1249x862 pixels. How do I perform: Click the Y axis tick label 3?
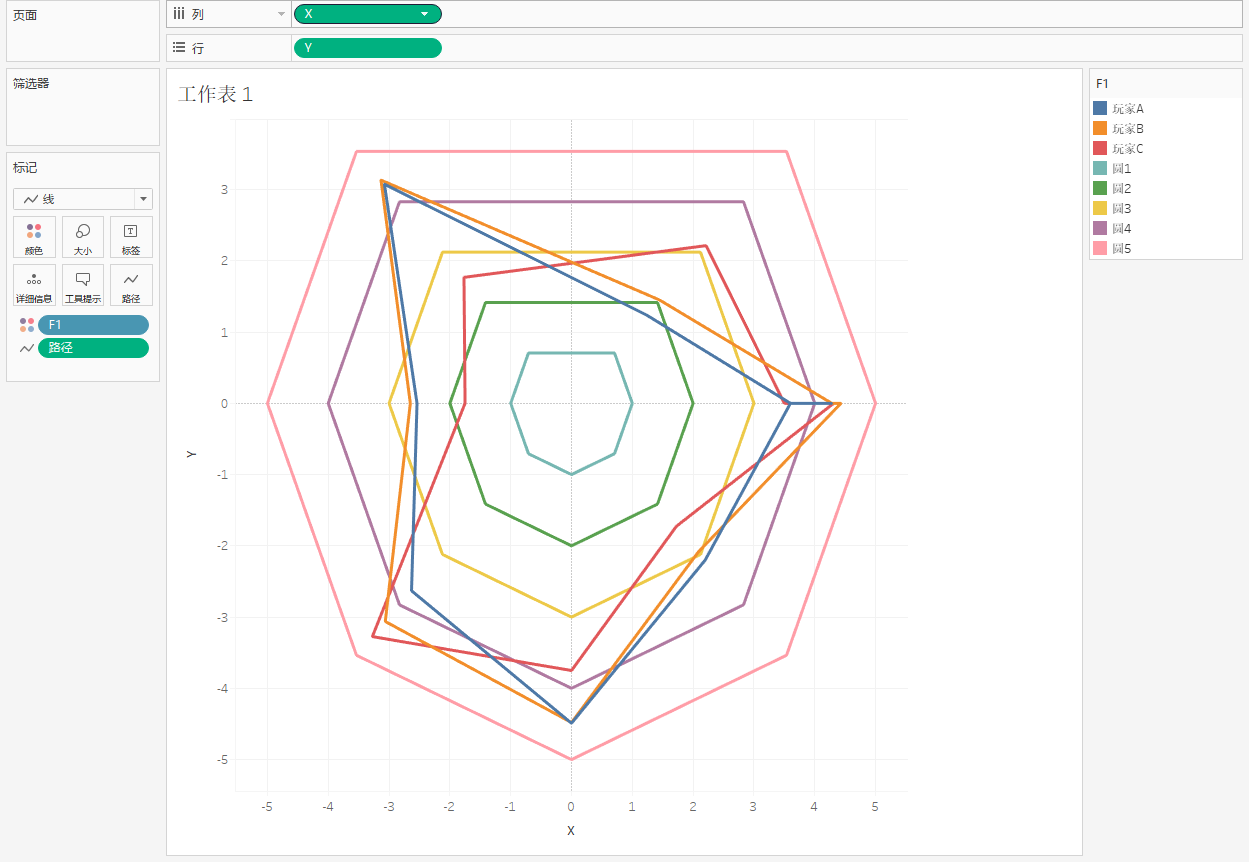point(225,189)
